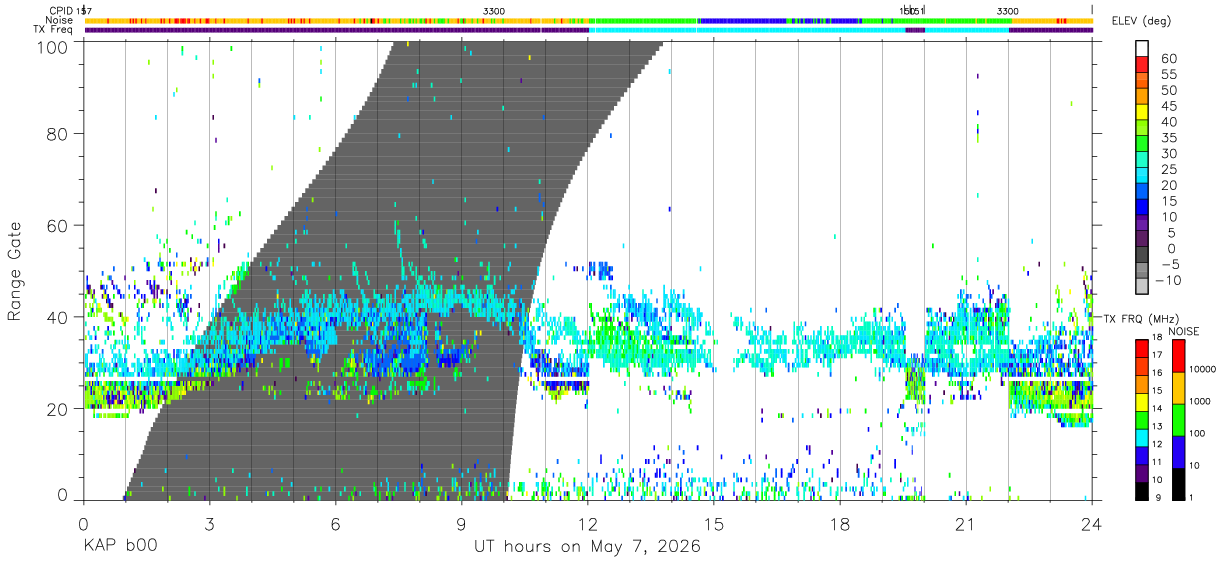Screen dimensions: 1228x567
Task: Click the red segment of the ELEV colorbar
Action: click(x=1142, y=66)
